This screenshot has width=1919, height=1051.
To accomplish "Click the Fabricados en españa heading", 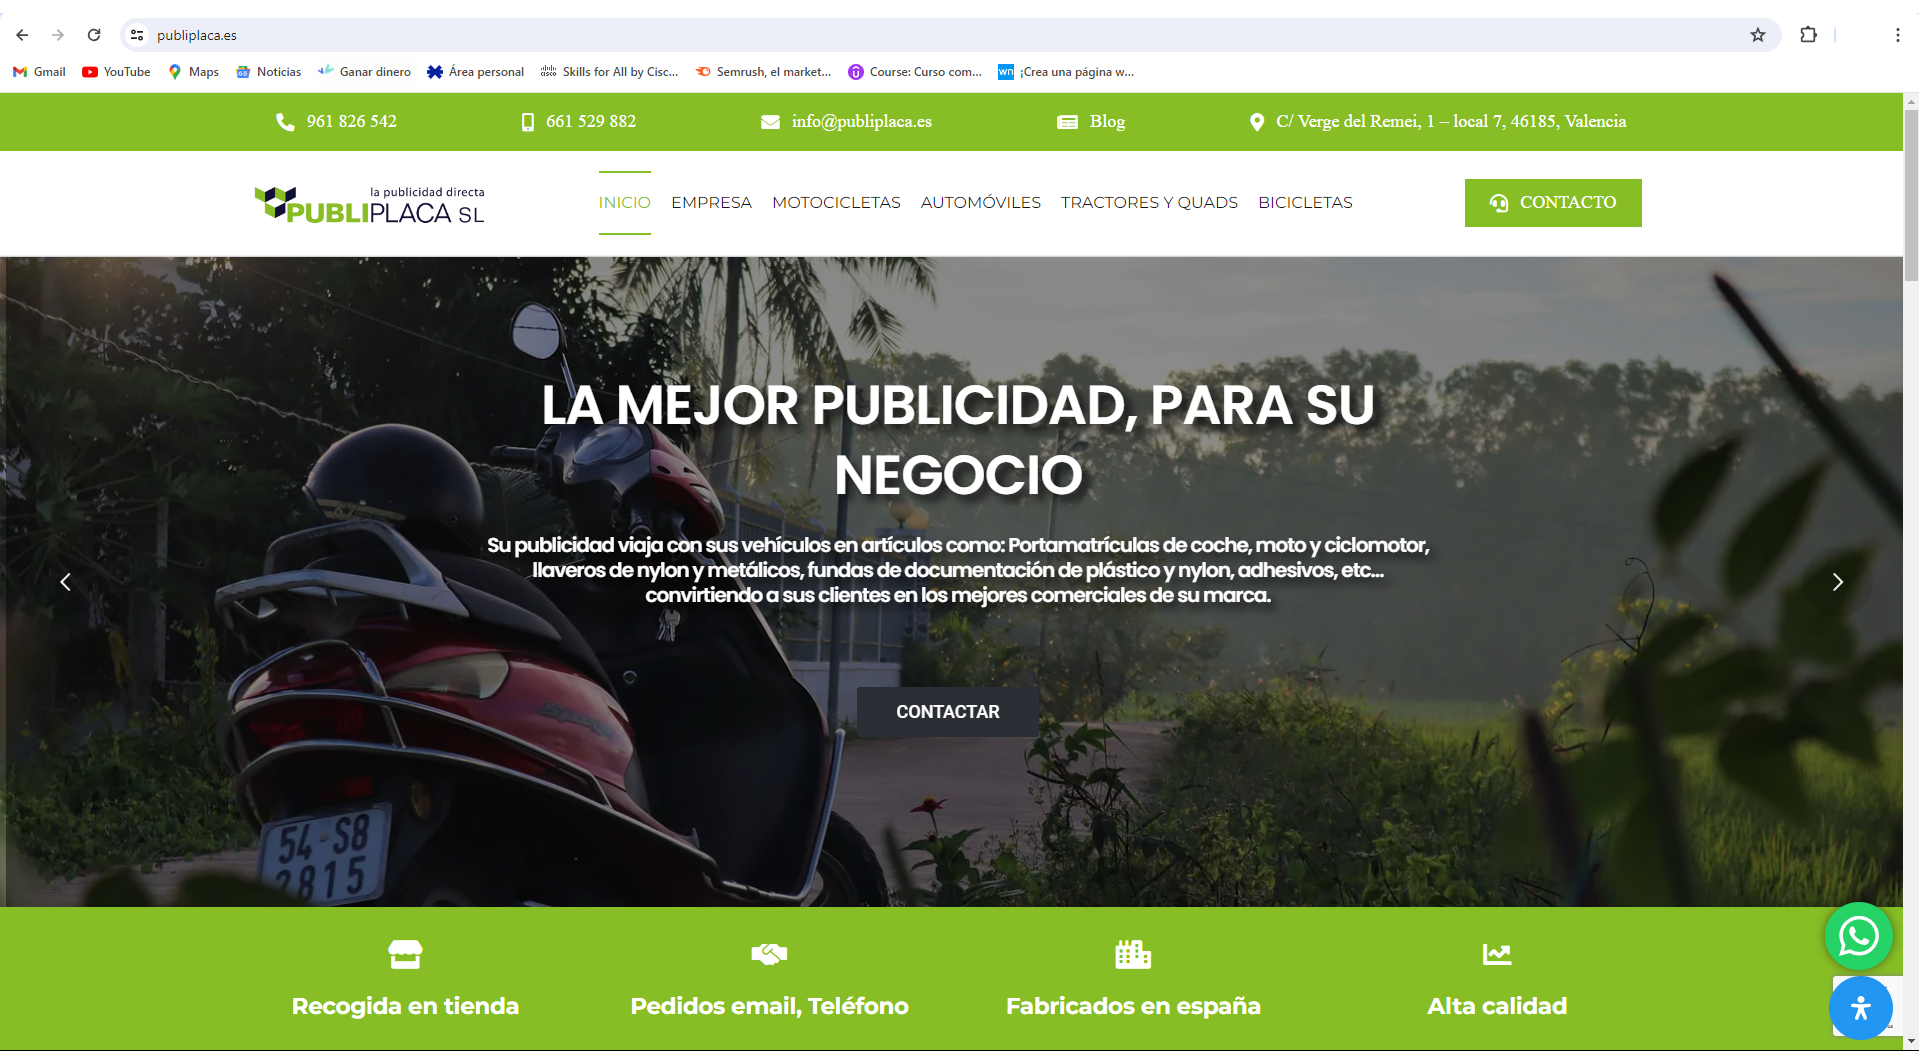I will point(1133,1006).
